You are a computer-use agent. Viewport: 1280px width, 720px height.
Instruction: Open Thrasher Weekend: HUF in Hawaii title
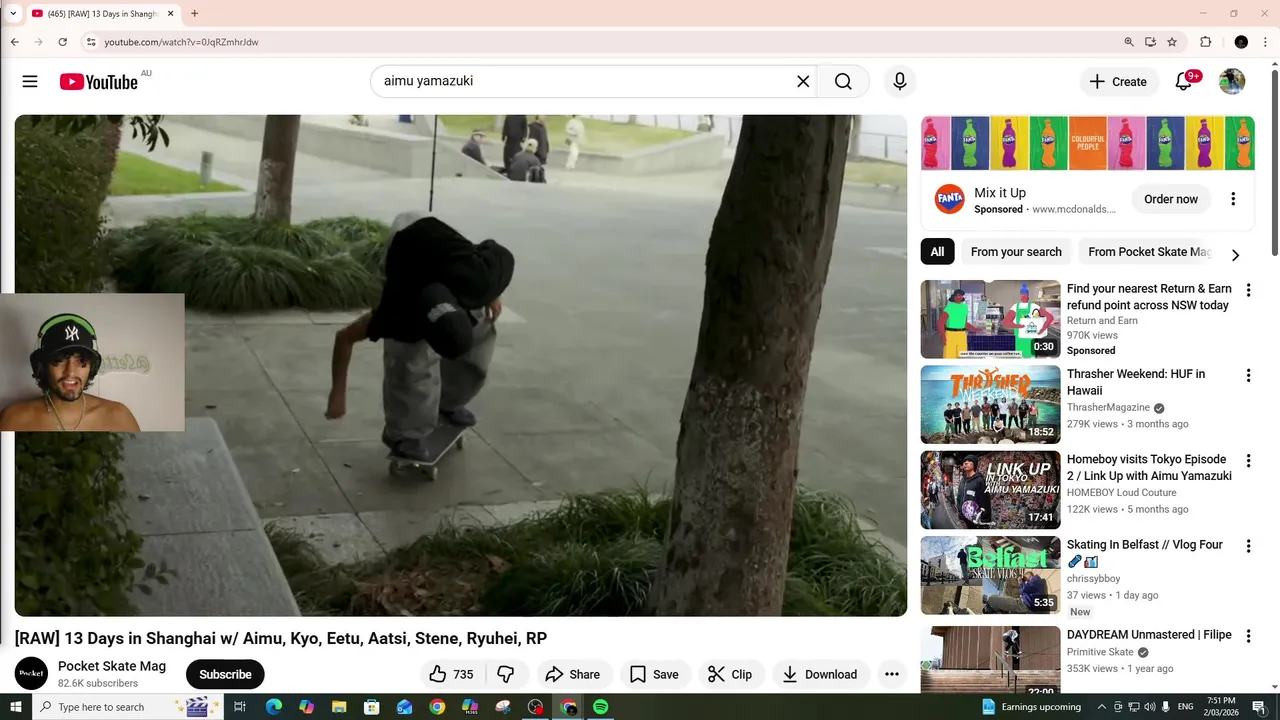click(1136, 382)
